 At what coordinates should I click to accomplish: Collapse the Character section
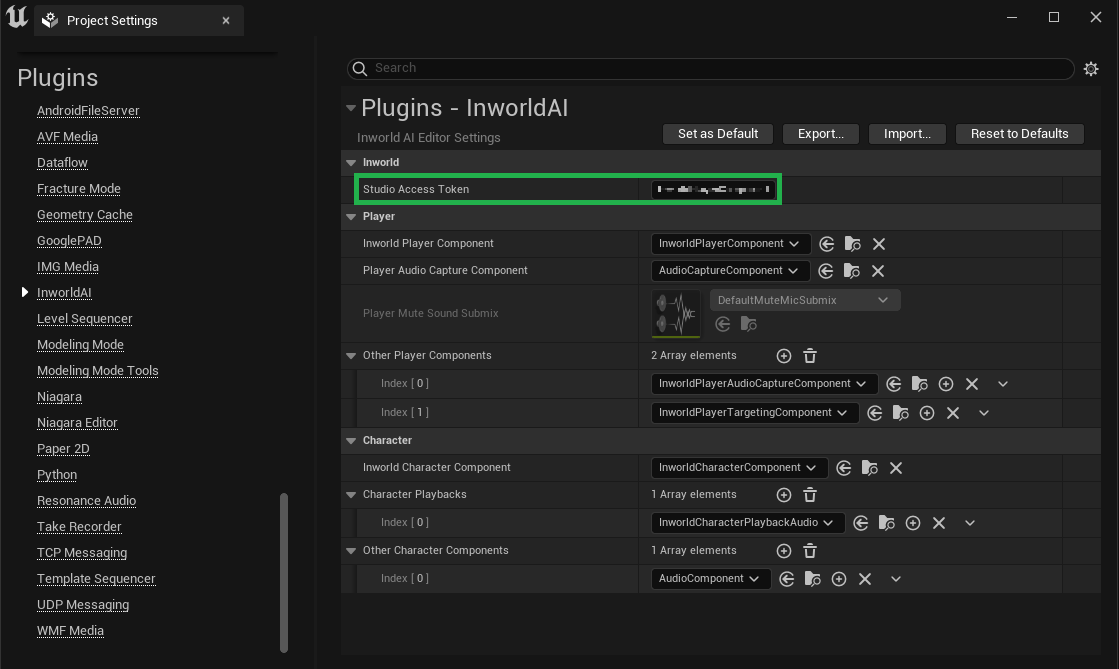coord(351,441)
